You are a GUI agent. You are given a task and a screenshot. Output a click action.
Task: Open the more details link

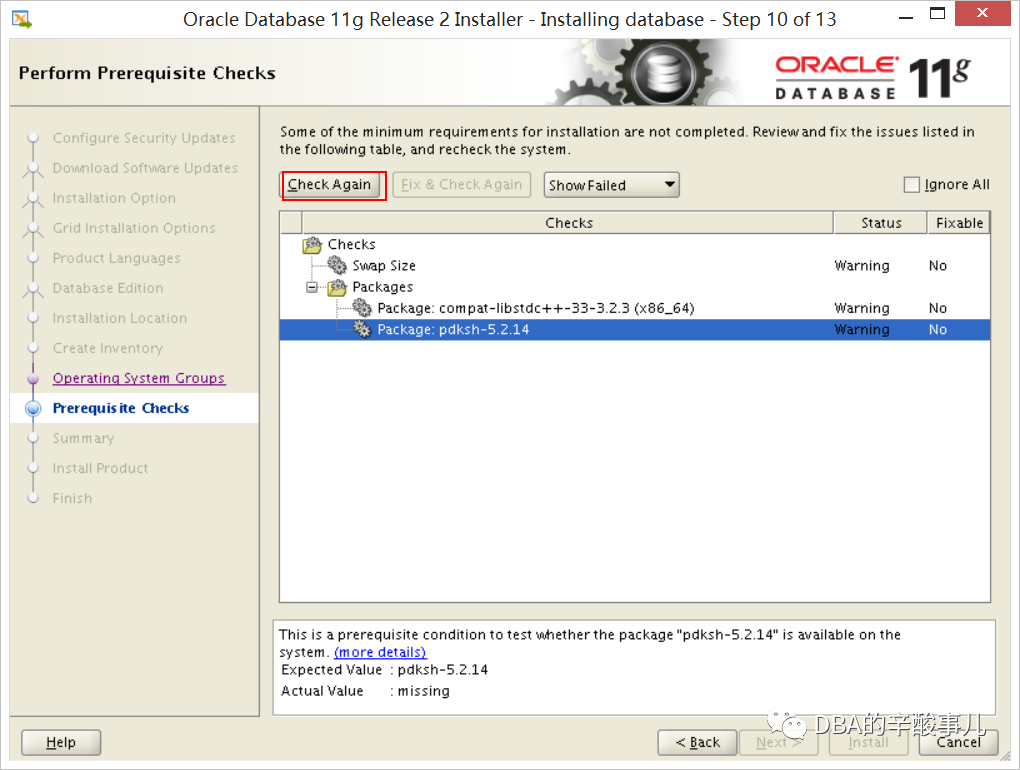pyautogui.click(x=380, y=652)
